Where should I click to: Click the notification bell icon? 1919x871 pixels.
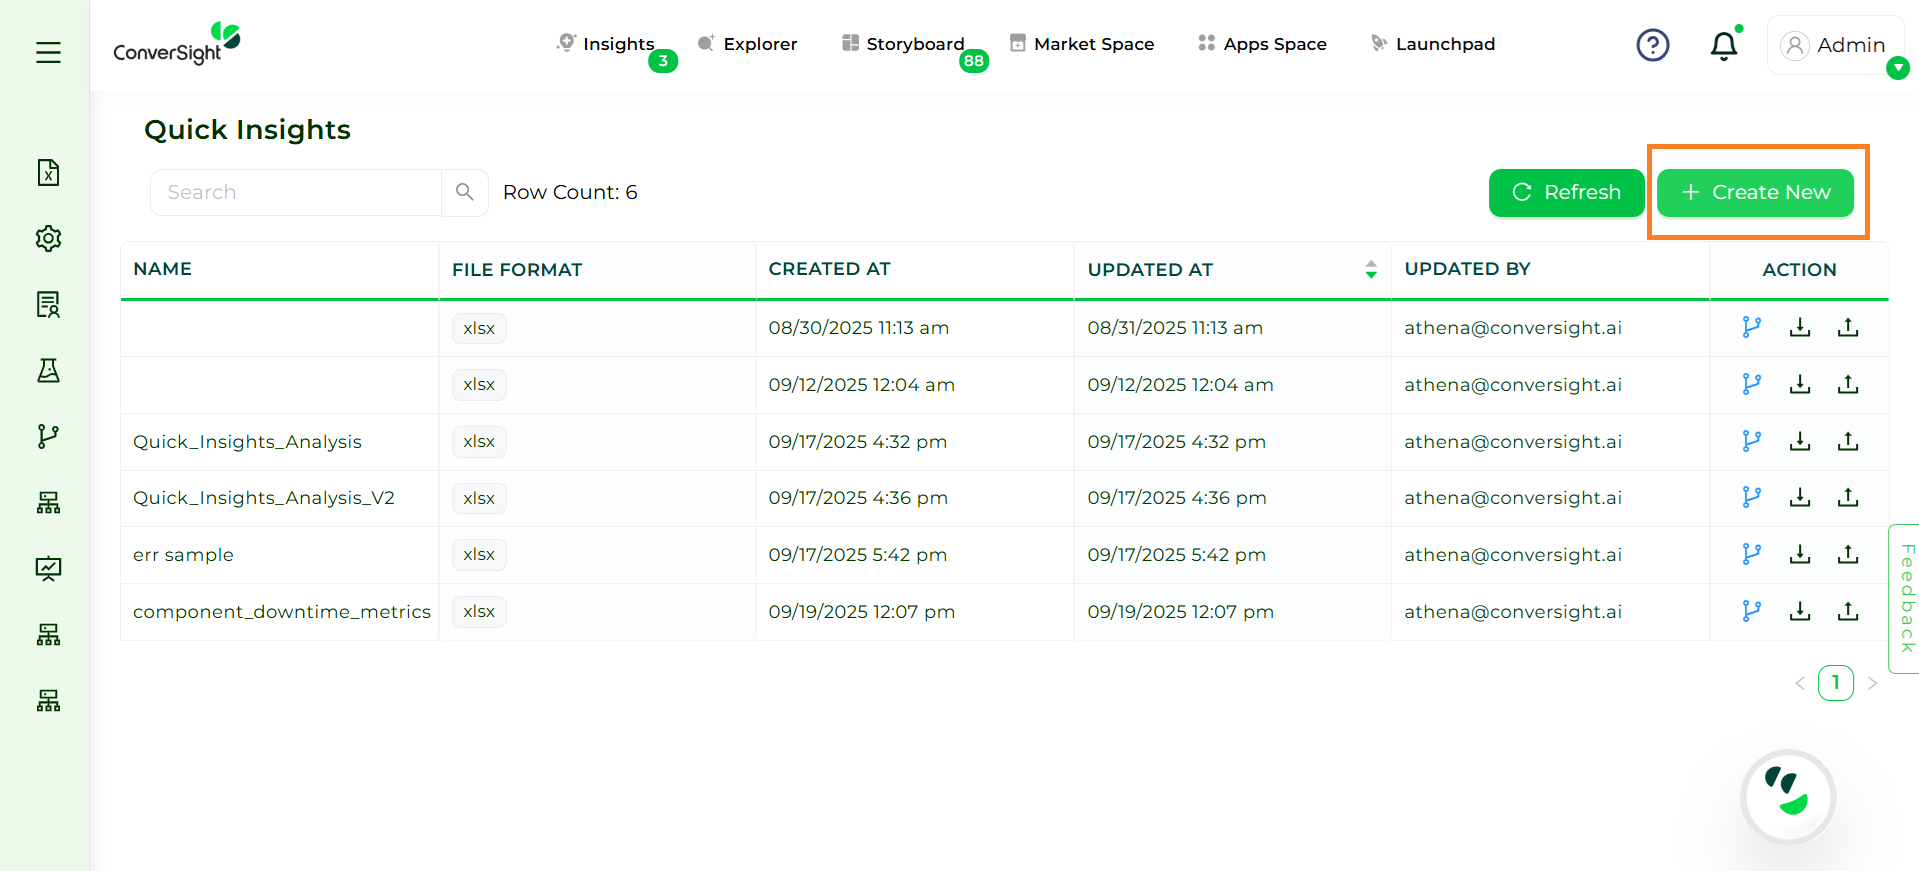pos(1723,46)
